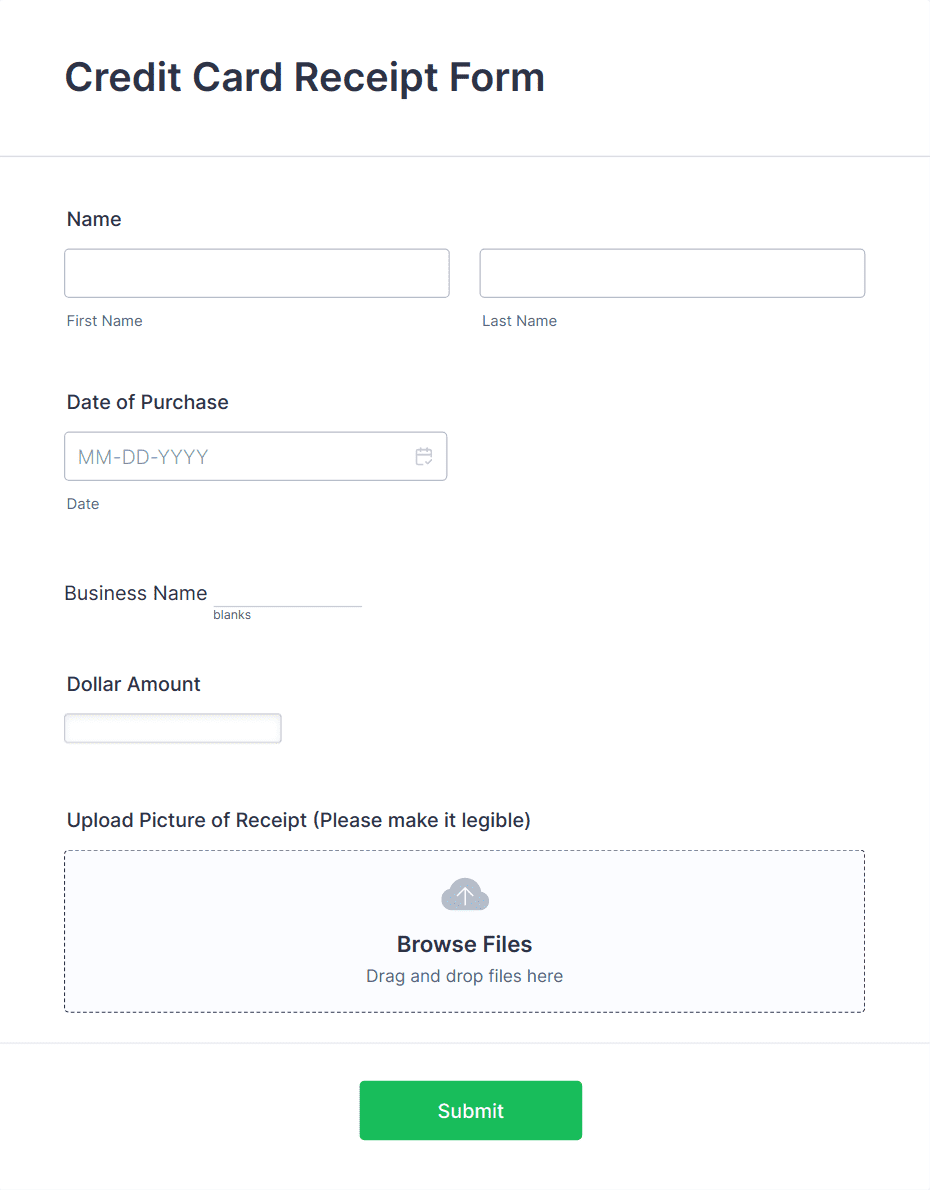Screen dimensions: 930x1190
Task: Click the Last Name helper text
Action: pyautogui.click(x=519, y=321)
